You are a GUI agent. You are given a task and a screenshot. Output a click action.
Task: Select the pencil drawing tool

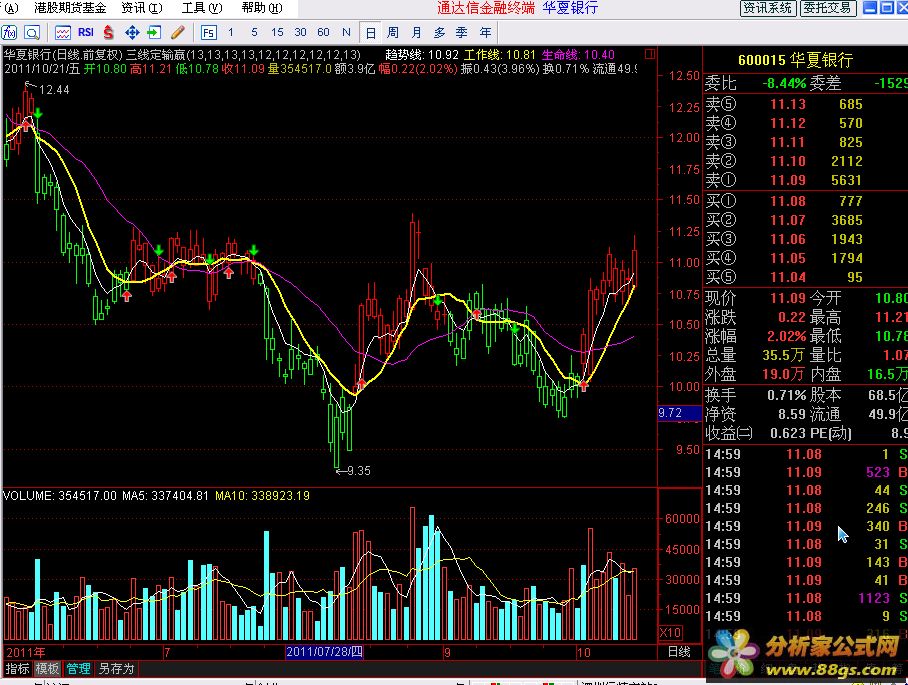coord(178,32)
